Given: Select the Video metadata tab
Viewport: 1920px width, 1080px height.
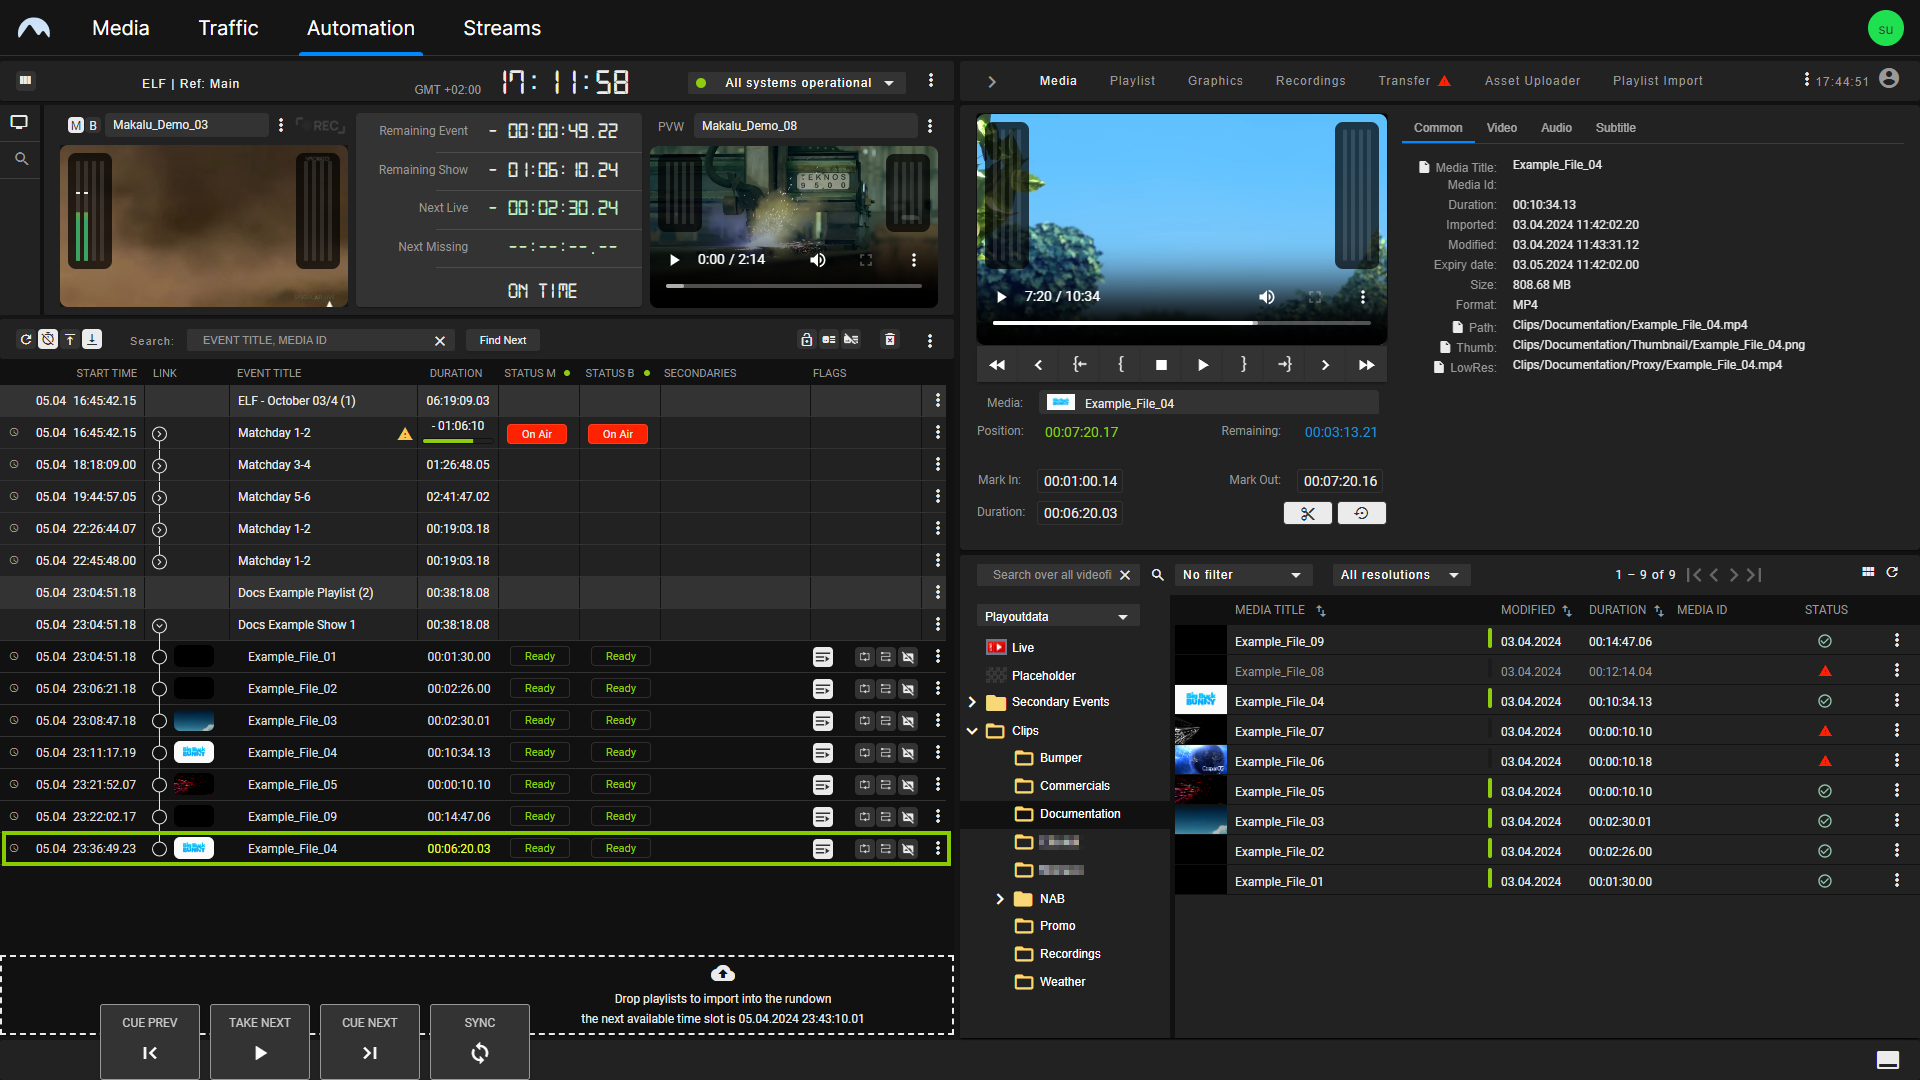Looking at the screenshot, I should coord(1501,128).
